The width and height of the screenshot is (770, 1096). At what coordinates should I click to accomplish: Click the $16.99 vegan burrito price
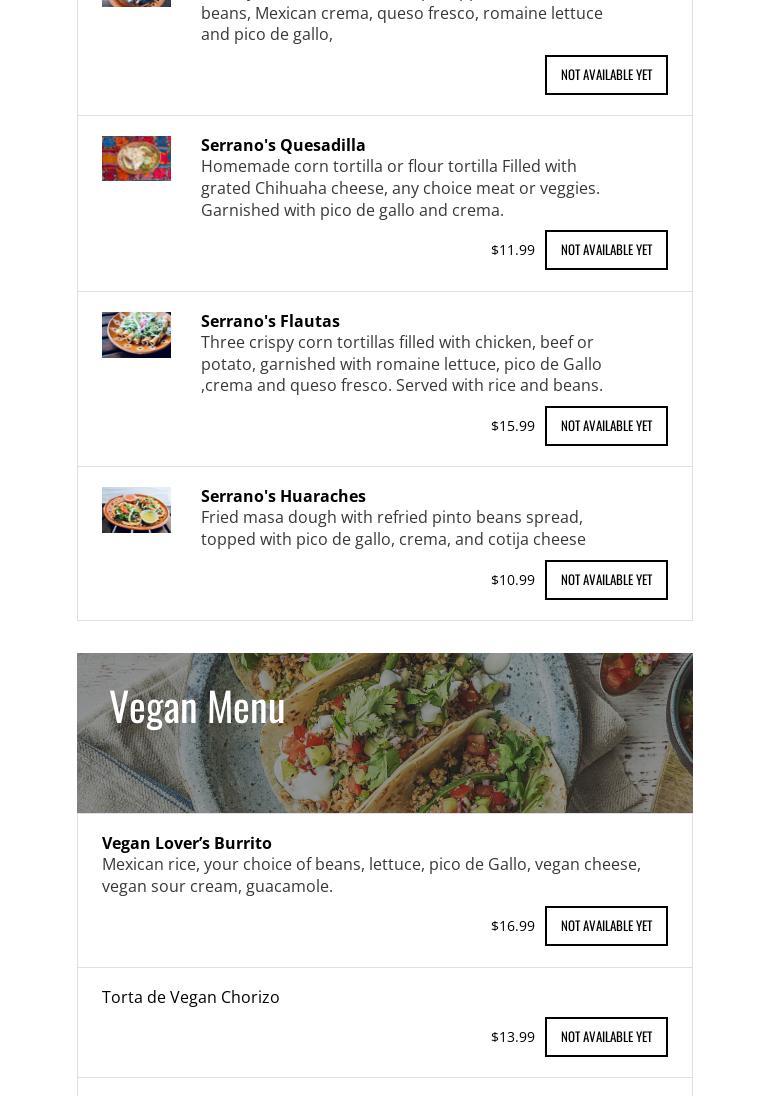(513, 926)
